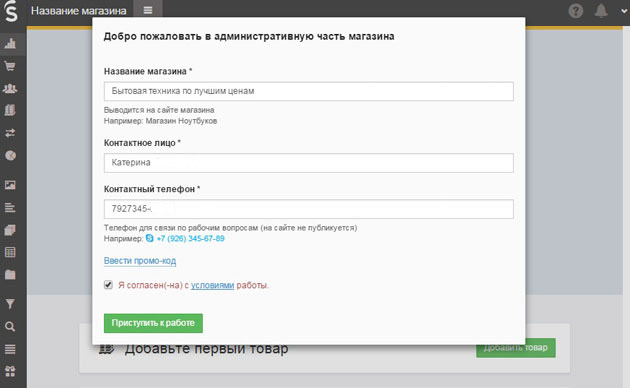
Task: Open the search magnifier sidebar icon
Action: point(10,327)
